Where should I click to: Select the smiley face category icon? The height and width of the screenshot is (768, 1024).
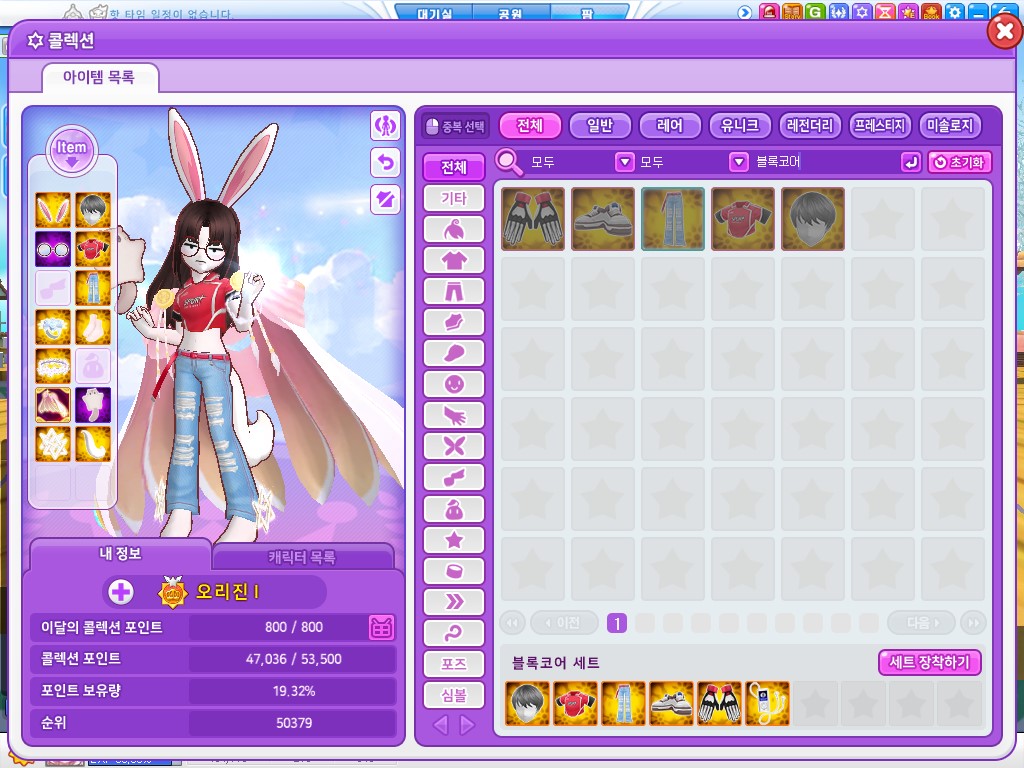pyautogui.click(x=454, y=384)
